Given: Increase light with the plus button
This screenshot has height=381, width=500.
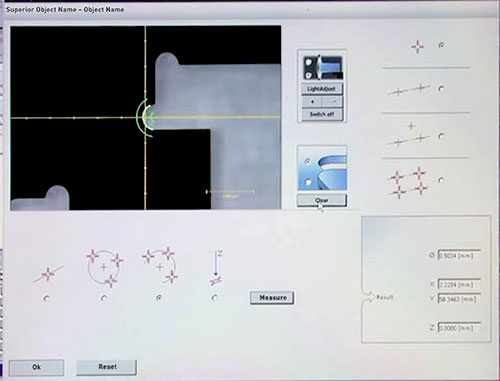Looking at the screenshot, I should (312, 102).
